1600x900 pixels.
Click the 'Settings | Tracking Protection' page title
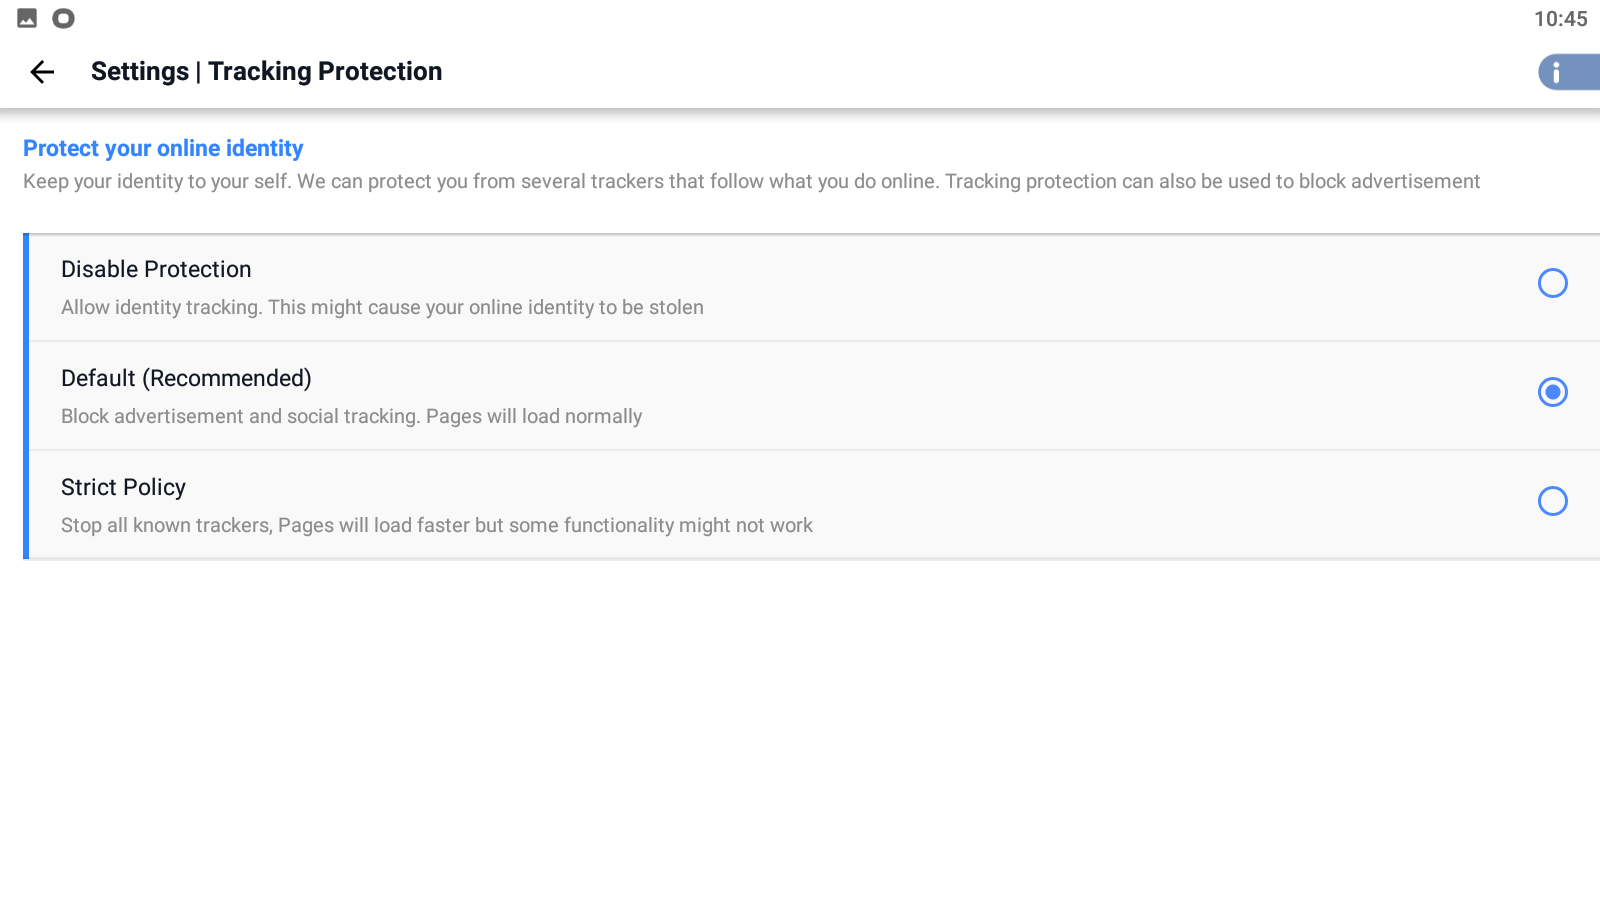point(266,71)
